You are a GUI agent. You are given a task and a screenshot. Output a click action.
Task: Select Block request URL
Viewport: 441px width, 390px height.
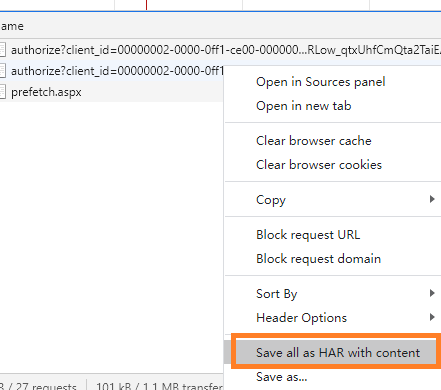(x=308, y=235)
